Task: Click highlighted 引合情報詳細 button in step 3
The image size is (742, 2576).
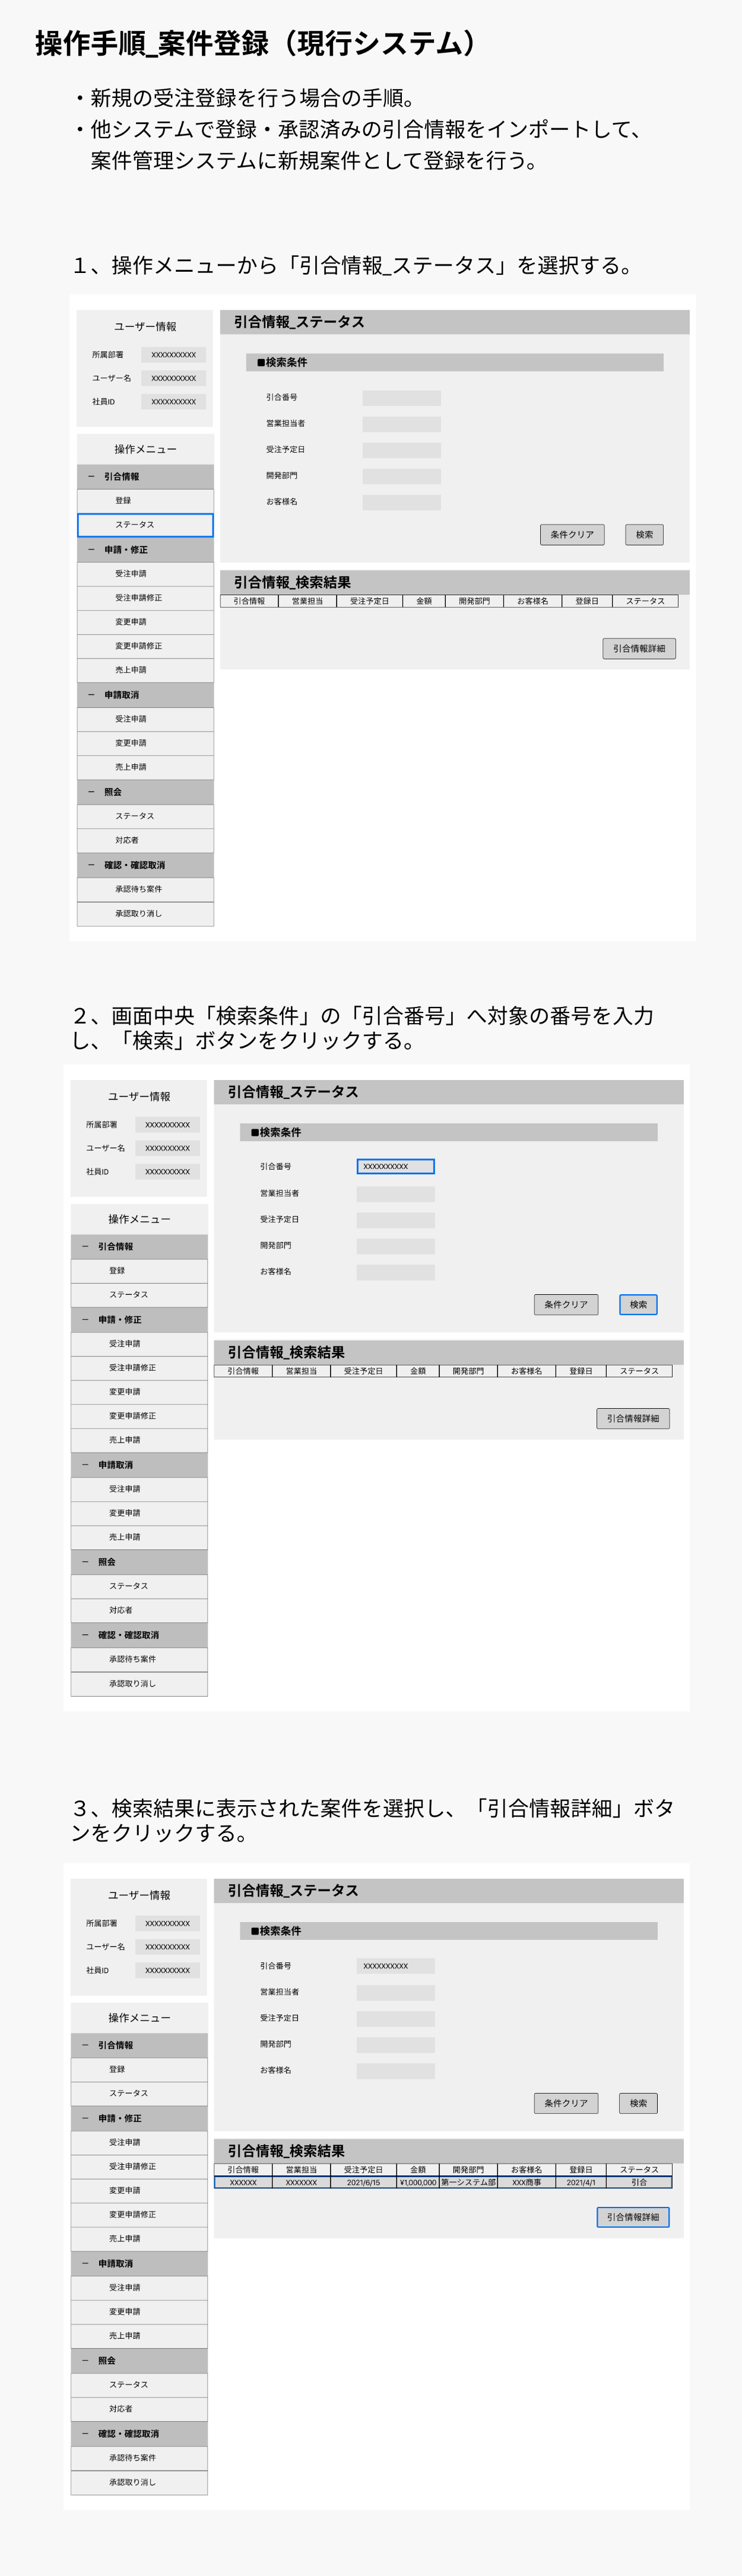Action: (633, 2217)
